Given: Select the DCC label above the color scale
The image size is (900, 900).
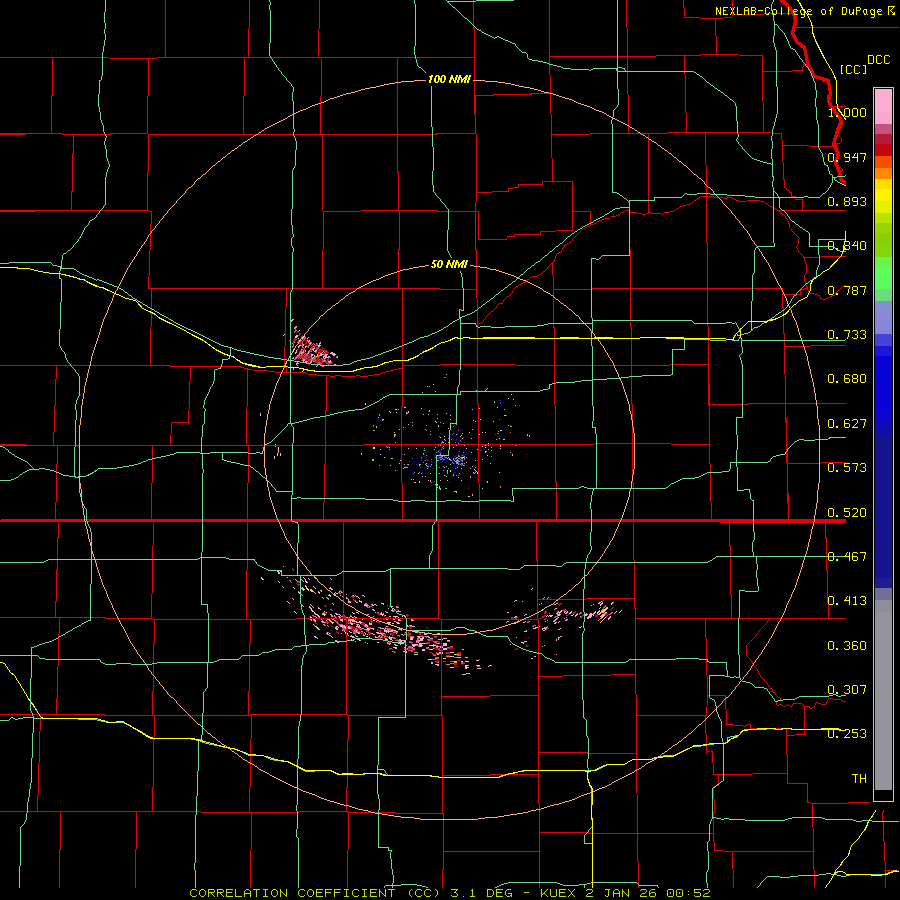Looking at the screenshot, I should pos(878,60).
